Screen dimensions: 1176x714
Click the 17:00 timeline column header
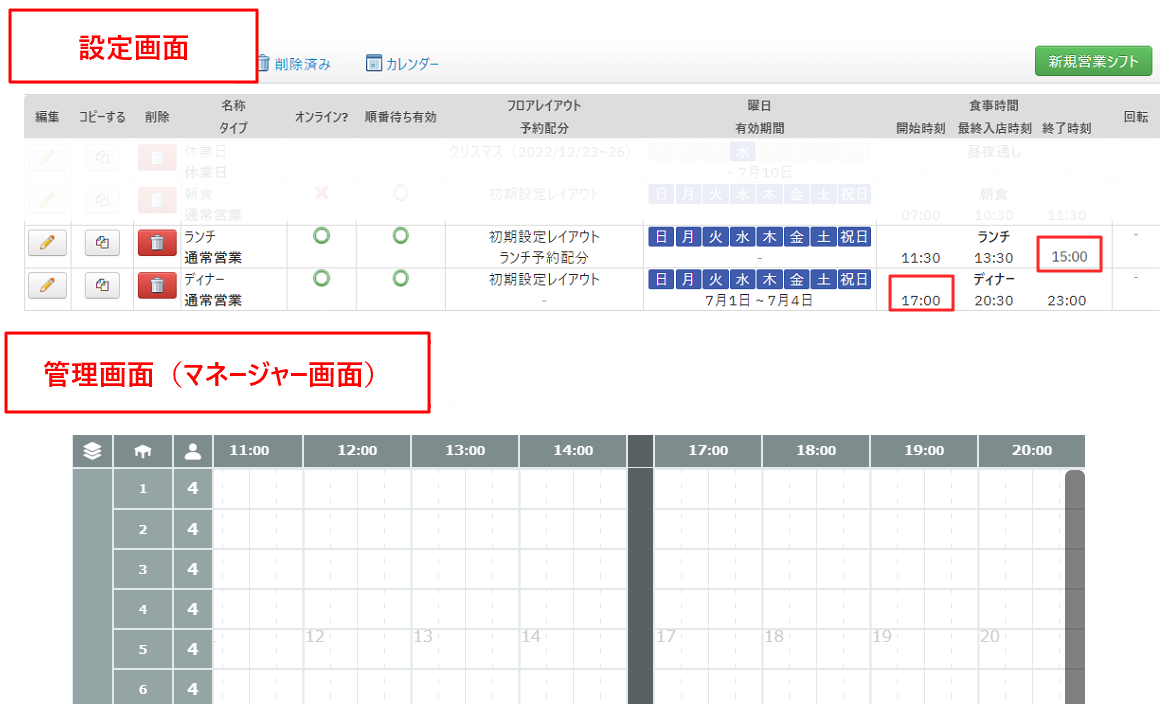[708, 451]
